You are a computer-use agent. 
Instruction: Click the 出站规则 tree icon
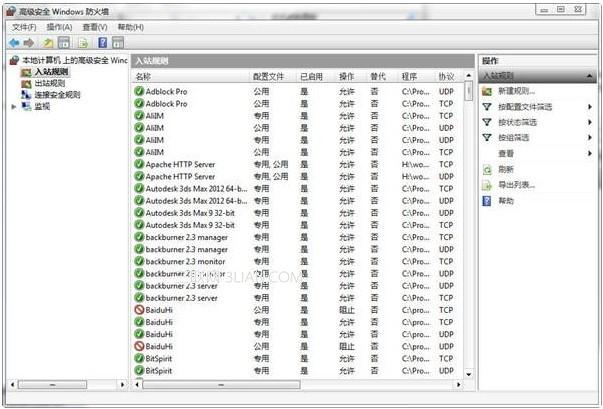point(26,83)
